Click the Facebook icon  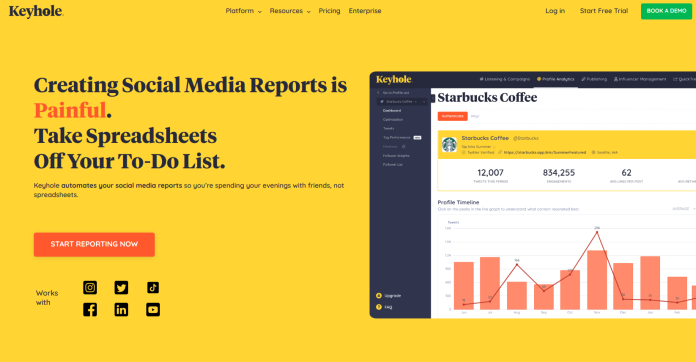tap(90, 310)
